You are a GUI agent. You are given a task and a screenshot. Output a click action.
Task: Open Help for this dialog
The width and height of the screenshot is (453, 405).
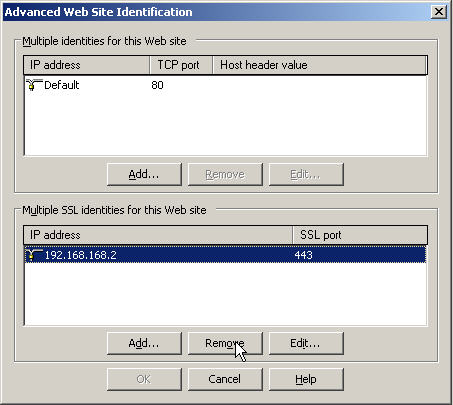click(306, 379)
